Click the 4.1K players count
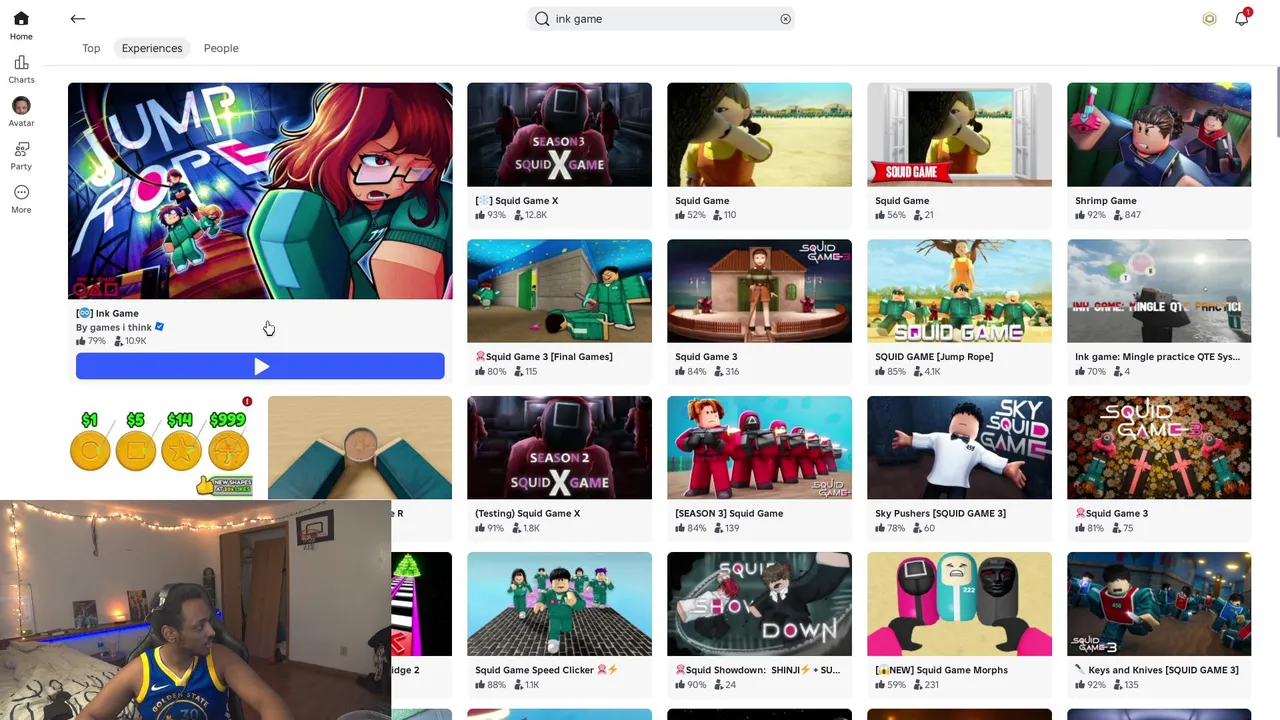This screenshot has width=1280, height=720. 927,372
